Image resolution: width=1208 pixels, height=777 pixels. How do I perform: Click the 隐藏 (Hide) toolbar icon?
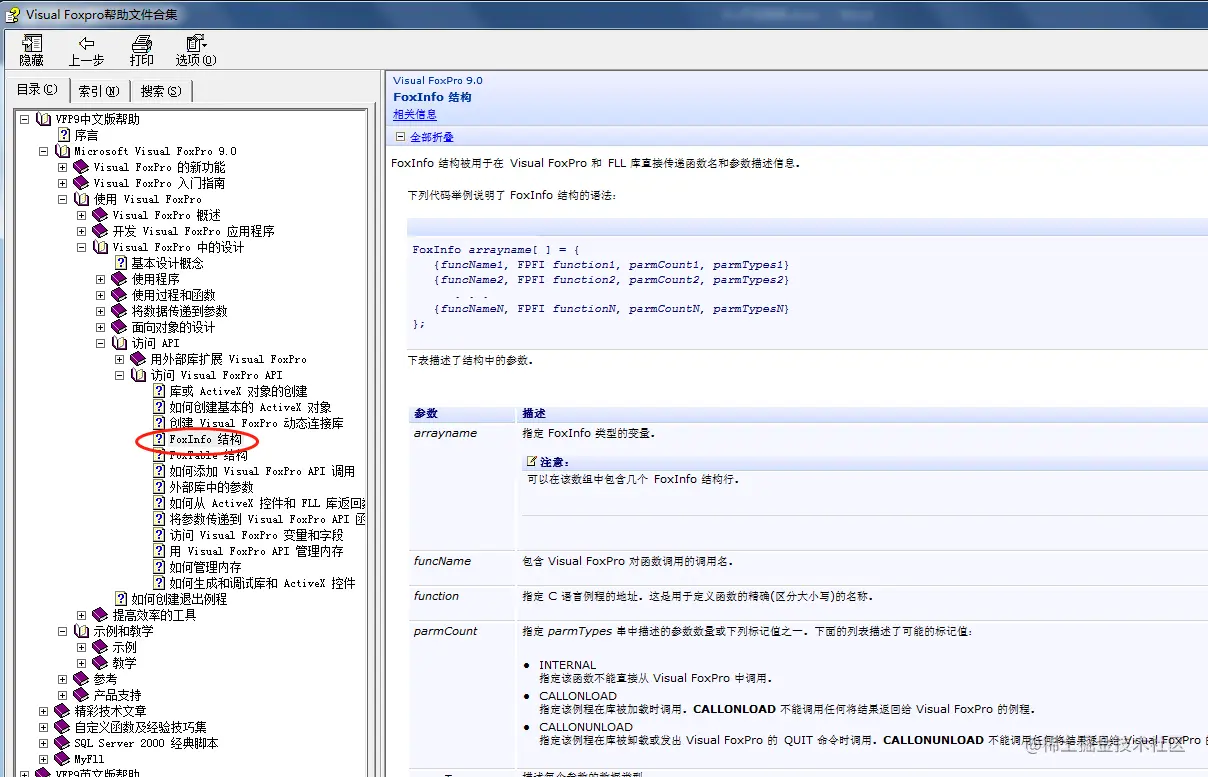pos(32,44)
